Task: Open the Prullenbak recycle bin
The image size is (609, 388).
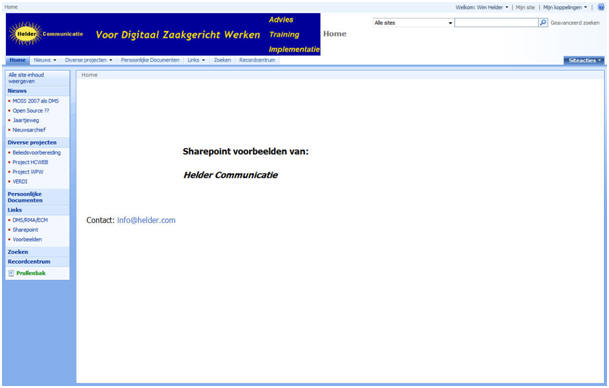Action: point(31,273)
